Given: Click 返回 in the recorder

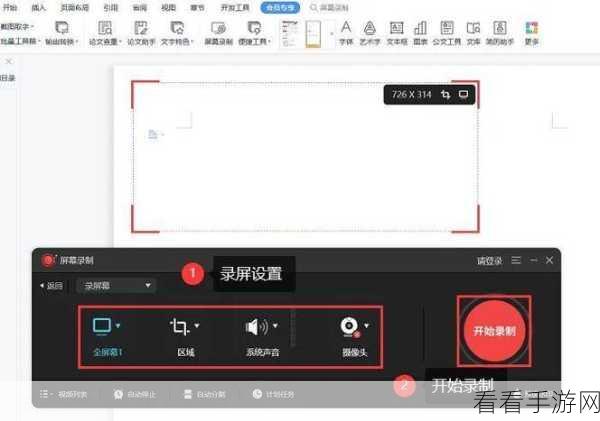Looking at the screenshot, I should (x=52, y=286).
